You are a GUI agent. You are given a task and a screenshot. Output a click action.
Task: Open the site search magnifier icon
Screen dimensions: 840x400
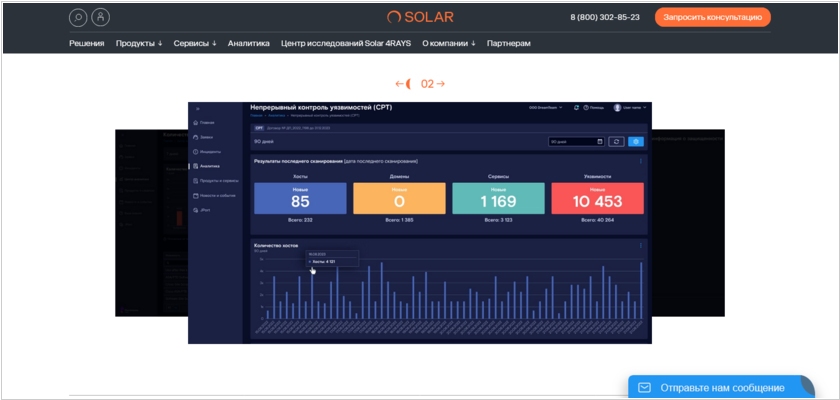tap(78, 18)
